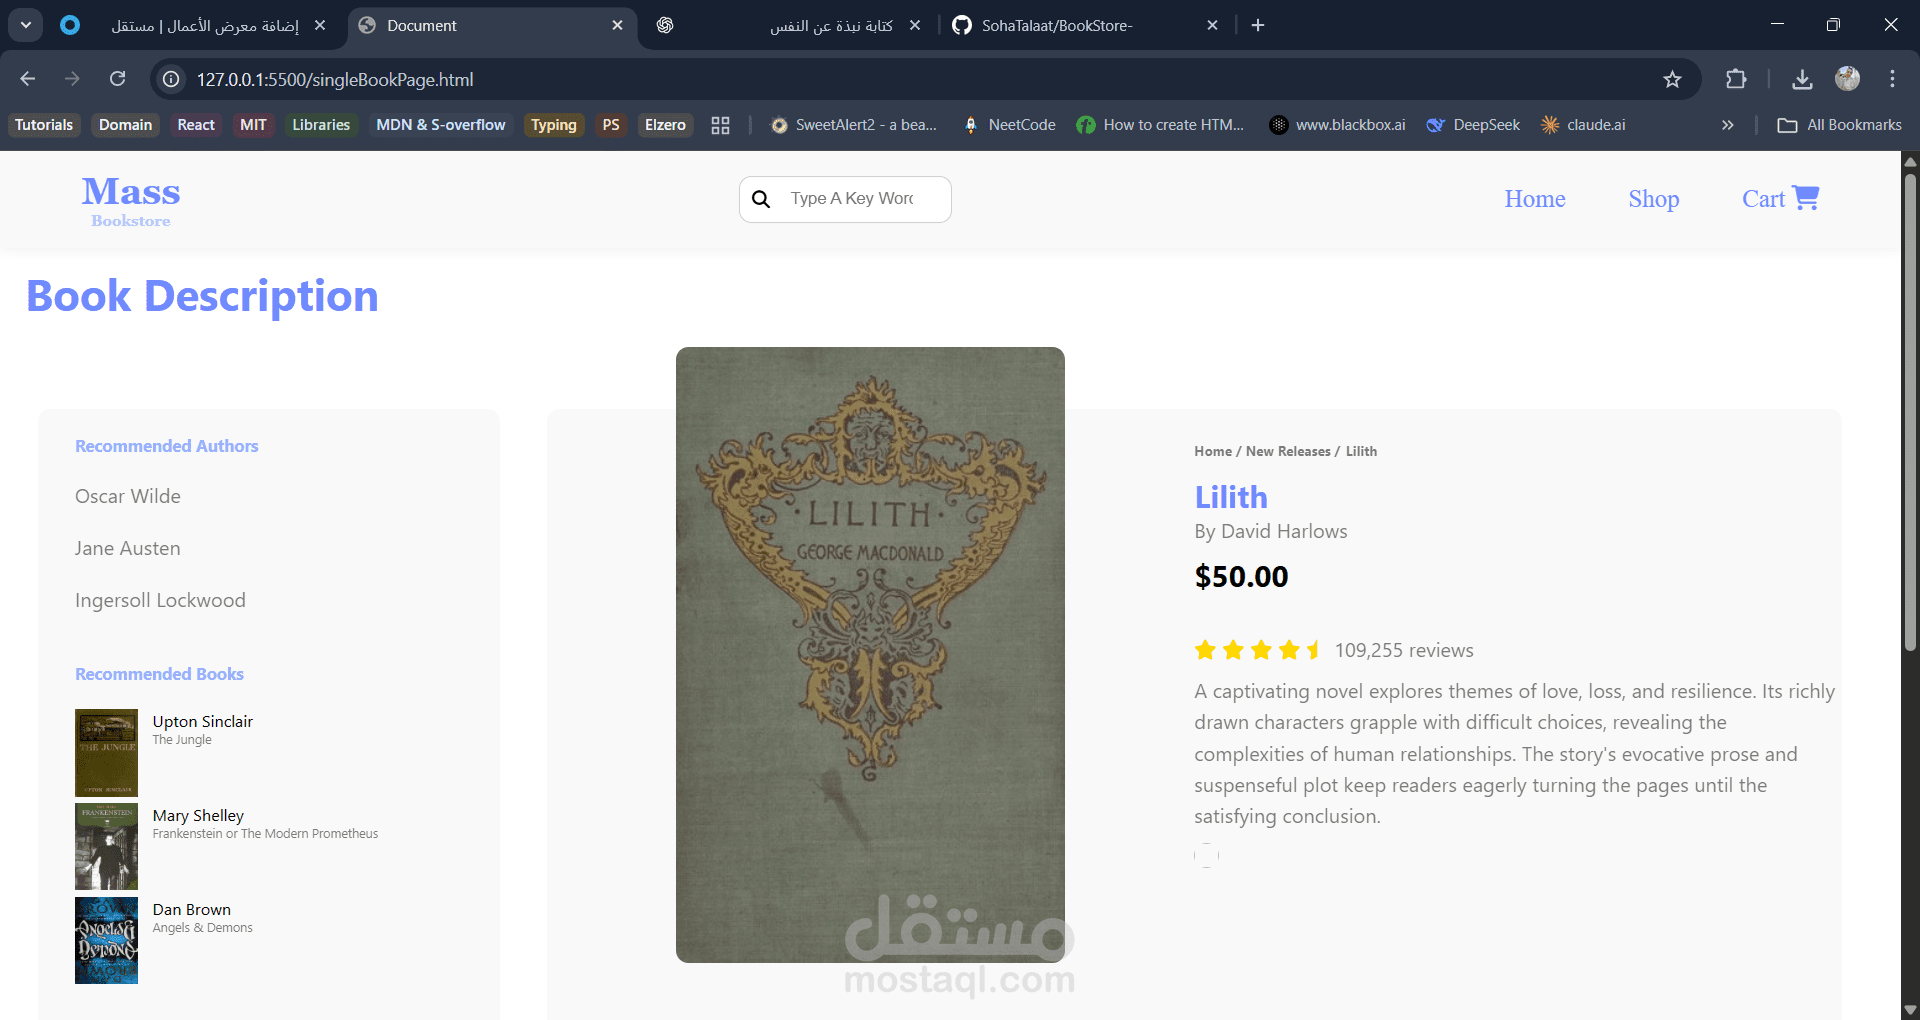Click the address bar URL
Screen dimensions: 1920x1020
click(335, 79)
